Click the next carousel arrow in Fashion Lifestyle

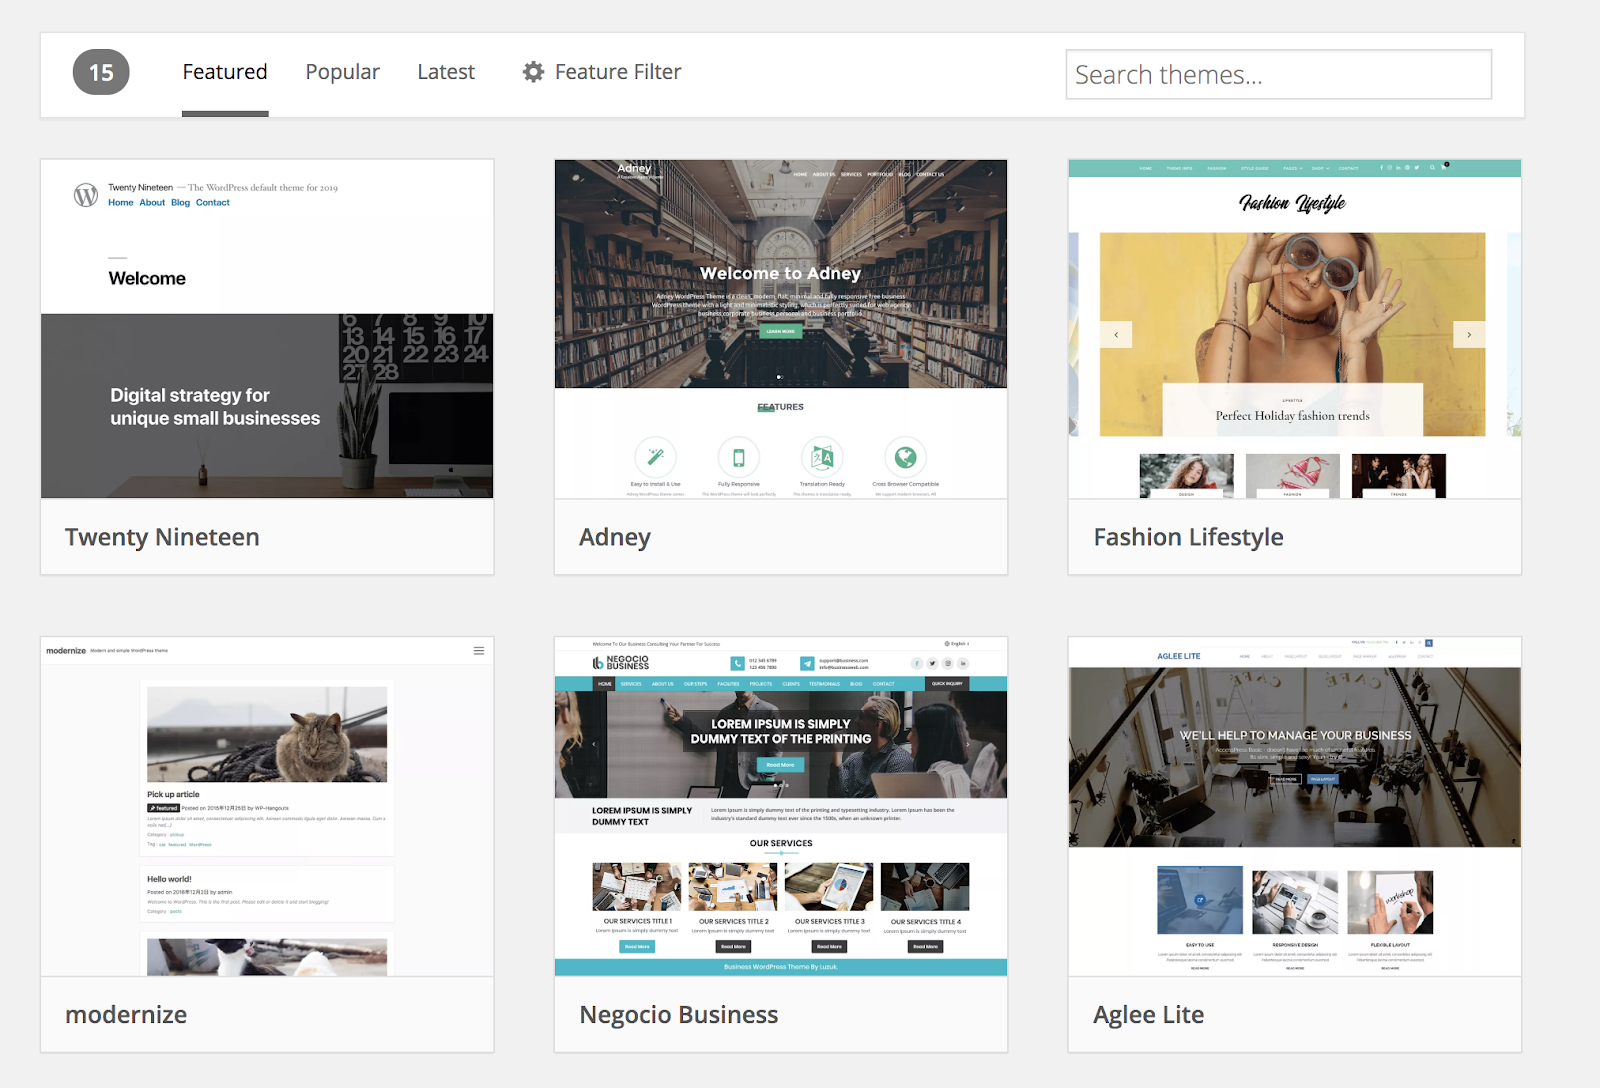[x=1469, y=334]
